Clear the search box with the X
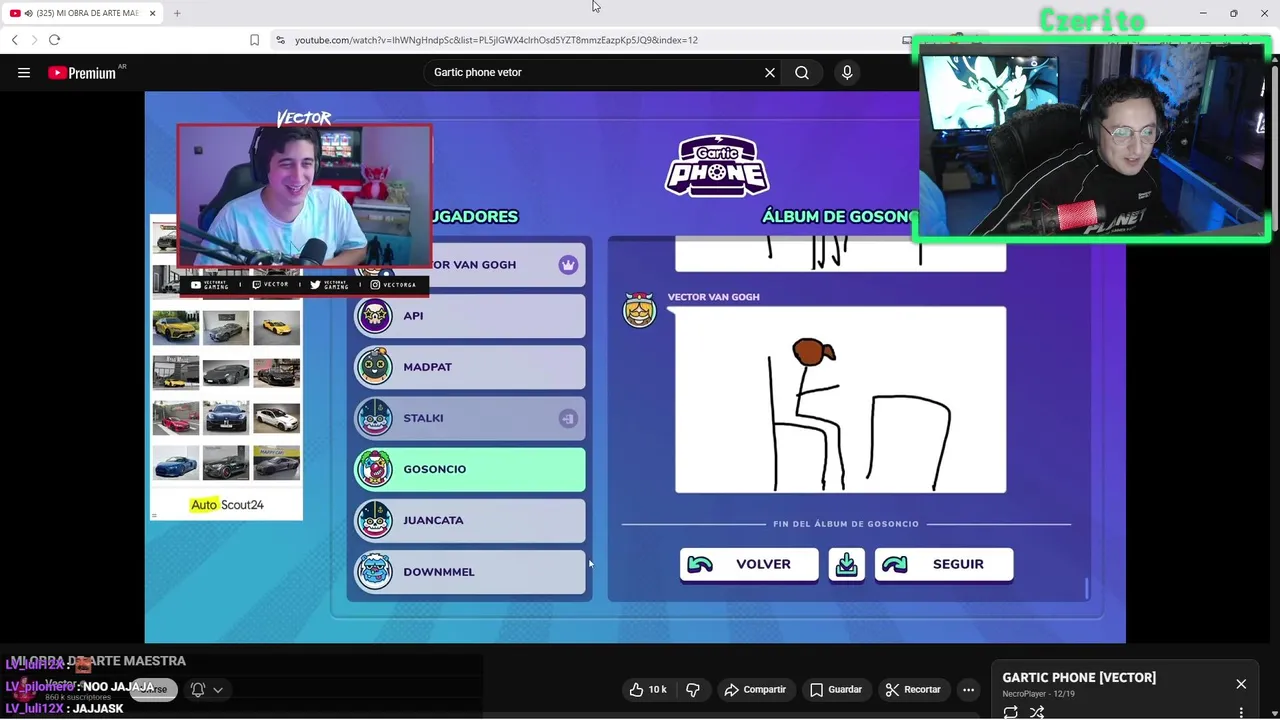The image size is (1280, 720). click(x=770, y=72)
